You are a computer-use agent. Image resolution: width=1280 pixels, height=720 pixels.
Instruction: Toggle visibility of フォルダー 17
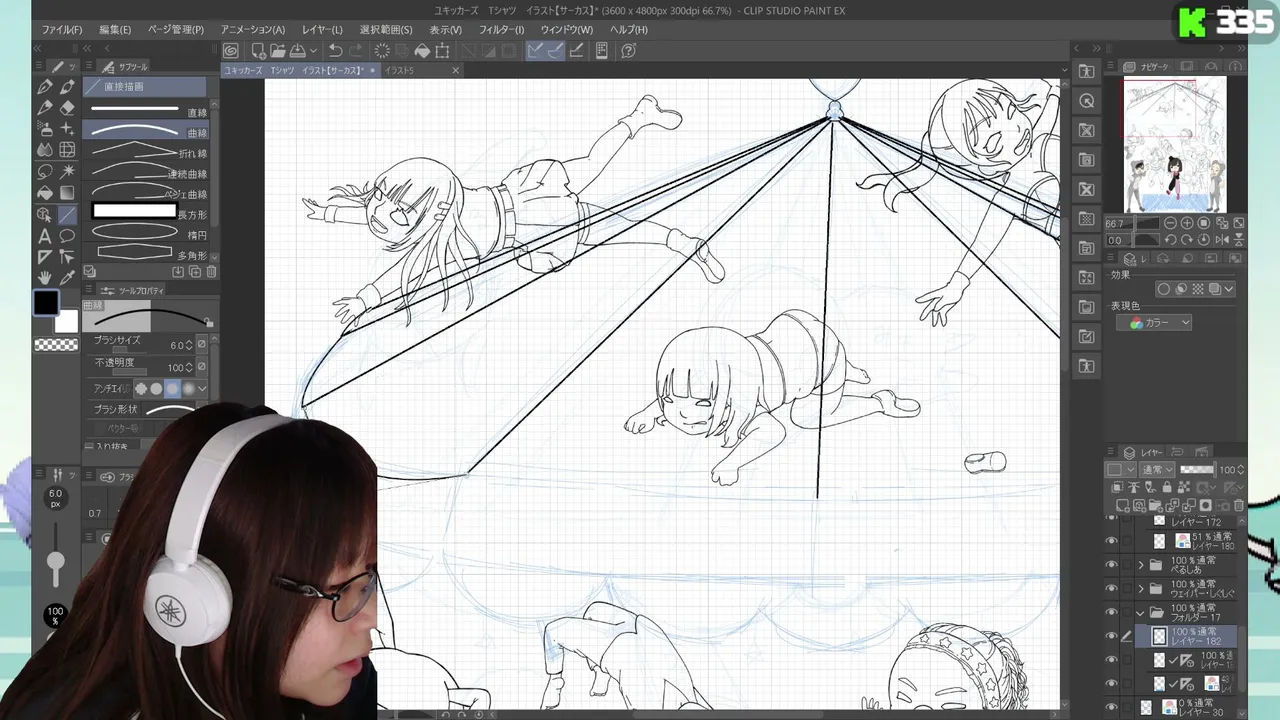click(1111, 612)
